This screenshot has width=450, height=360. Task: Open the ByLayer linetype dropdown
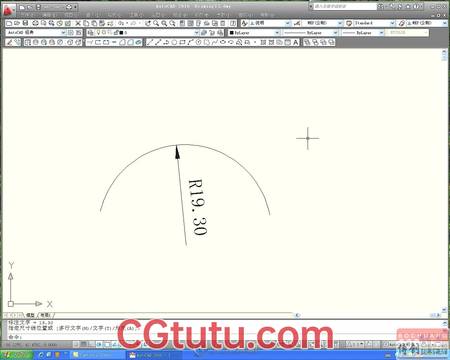[x=311, y=33]
